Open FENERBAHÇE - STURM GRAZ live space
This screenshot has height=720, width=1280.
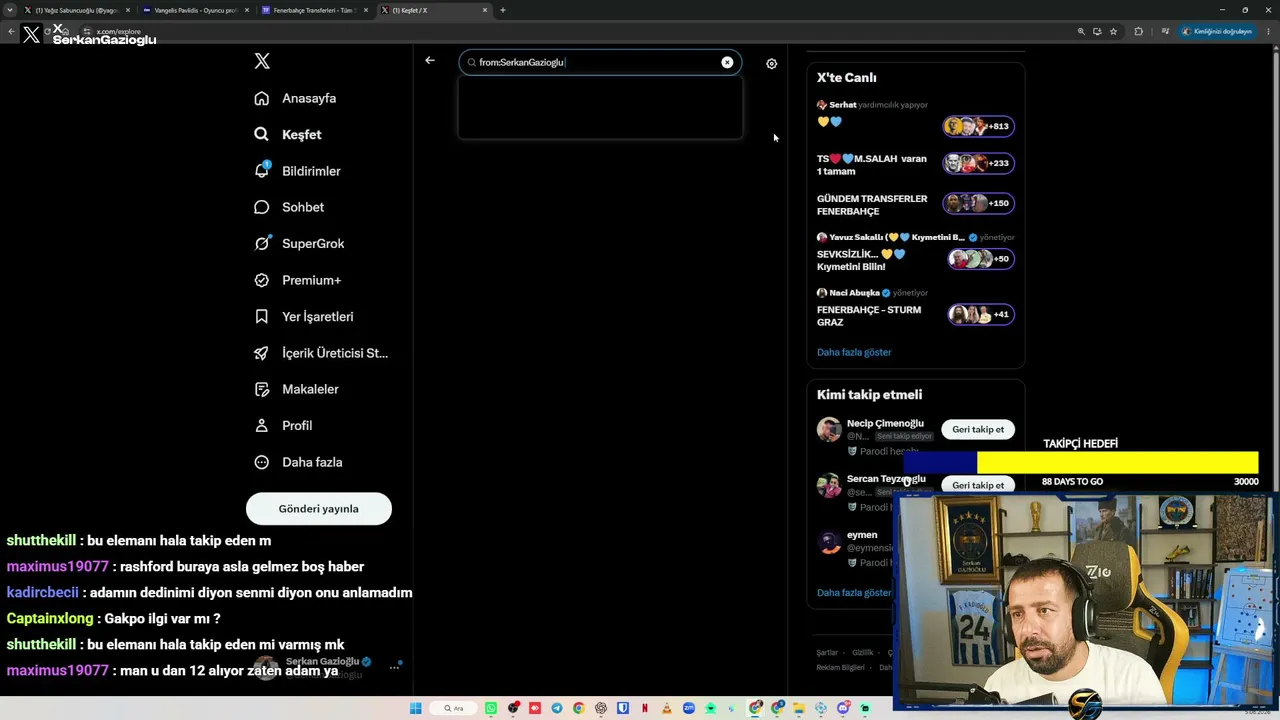915,309
